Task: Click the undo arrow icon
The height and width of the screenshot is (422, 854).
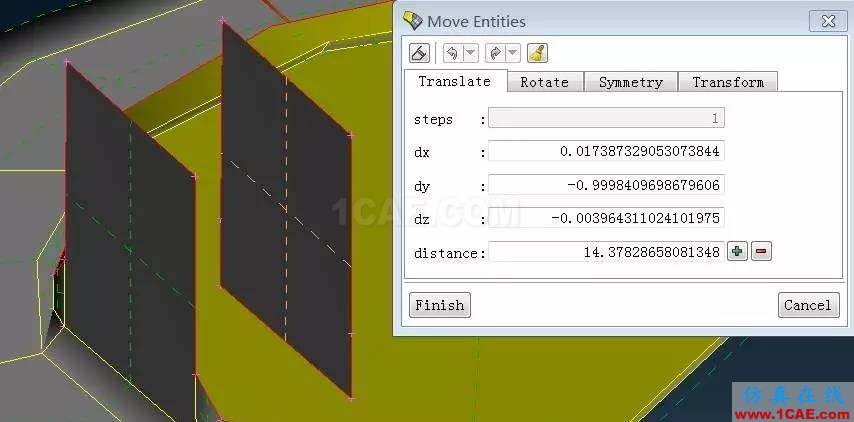Action: click(453, 53)
